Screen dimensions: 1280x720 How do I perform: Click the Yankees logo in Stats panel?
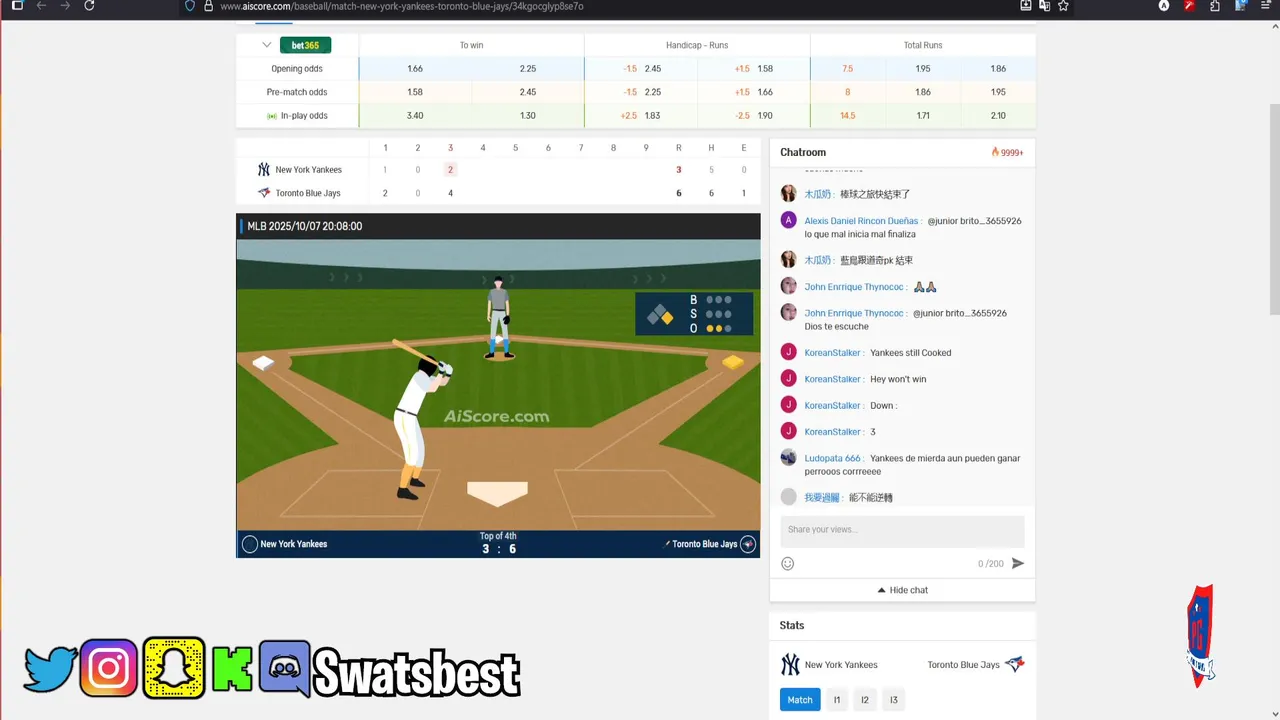[x=790, y=664]
